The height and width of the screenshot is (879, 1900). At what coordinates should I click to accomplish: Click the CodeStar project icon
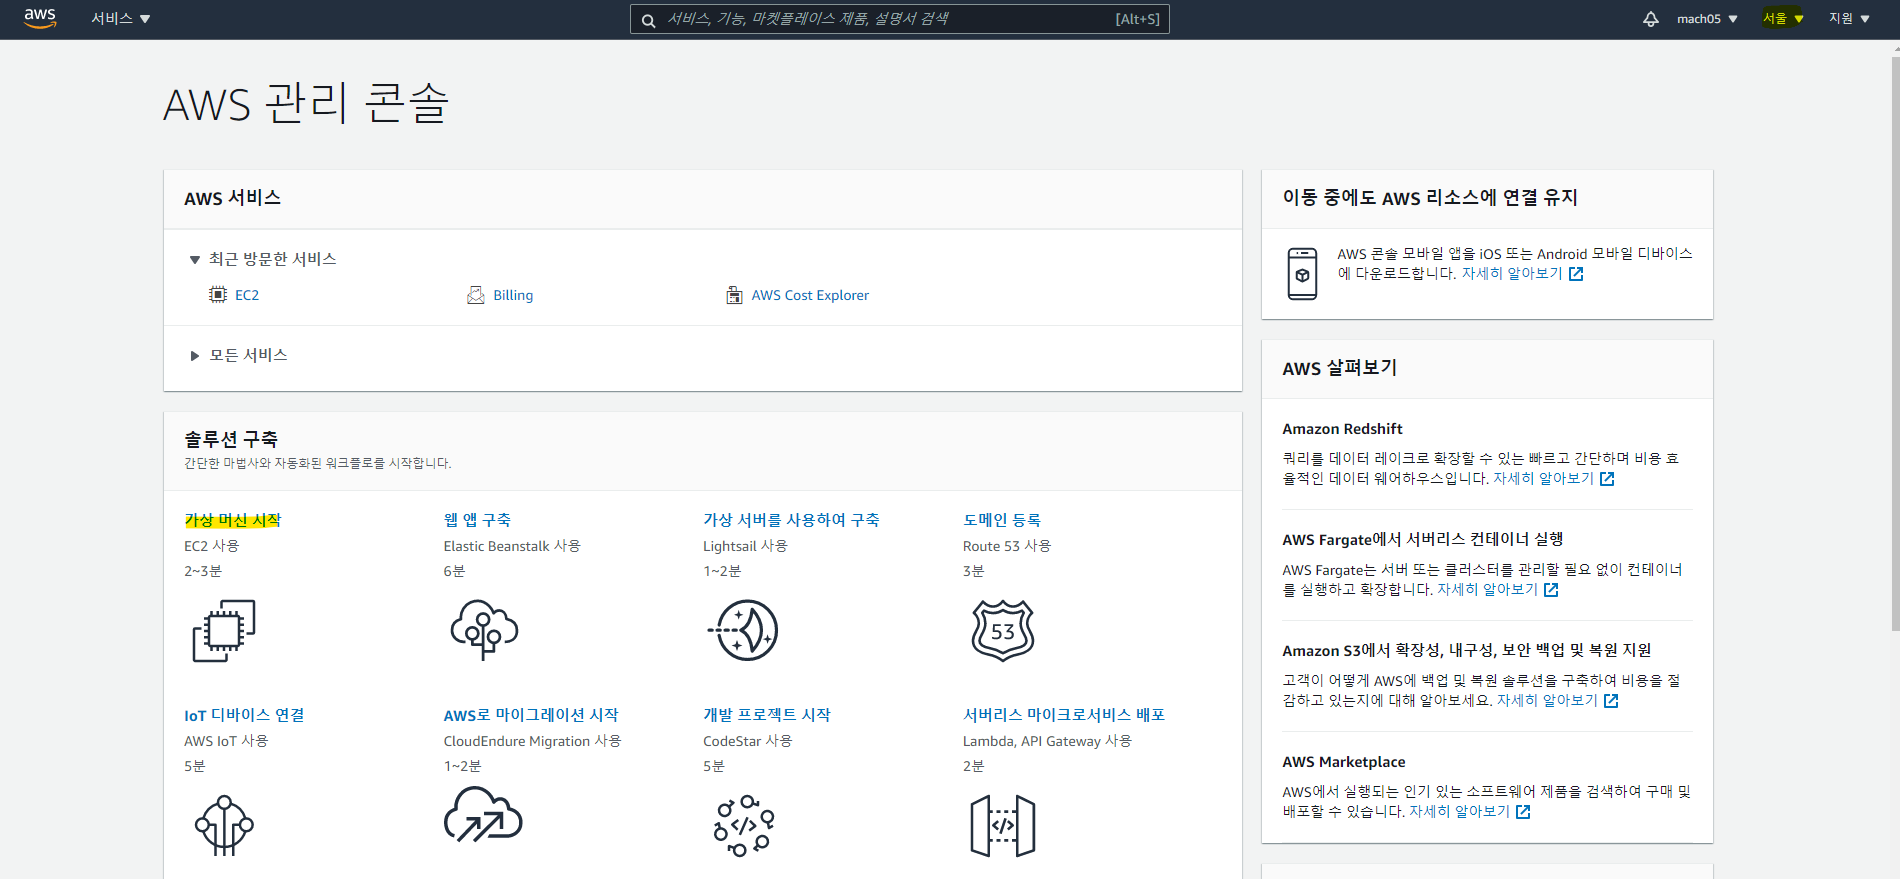point(744,826)
